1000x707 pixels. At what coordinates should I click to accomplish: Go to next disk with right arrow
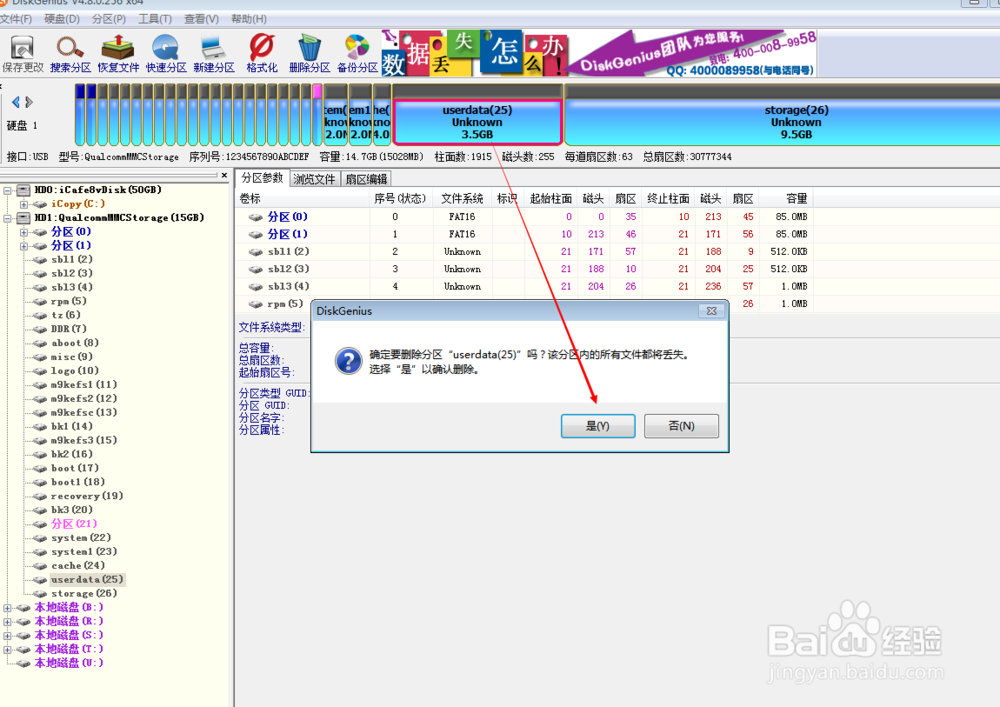point(29,101)
